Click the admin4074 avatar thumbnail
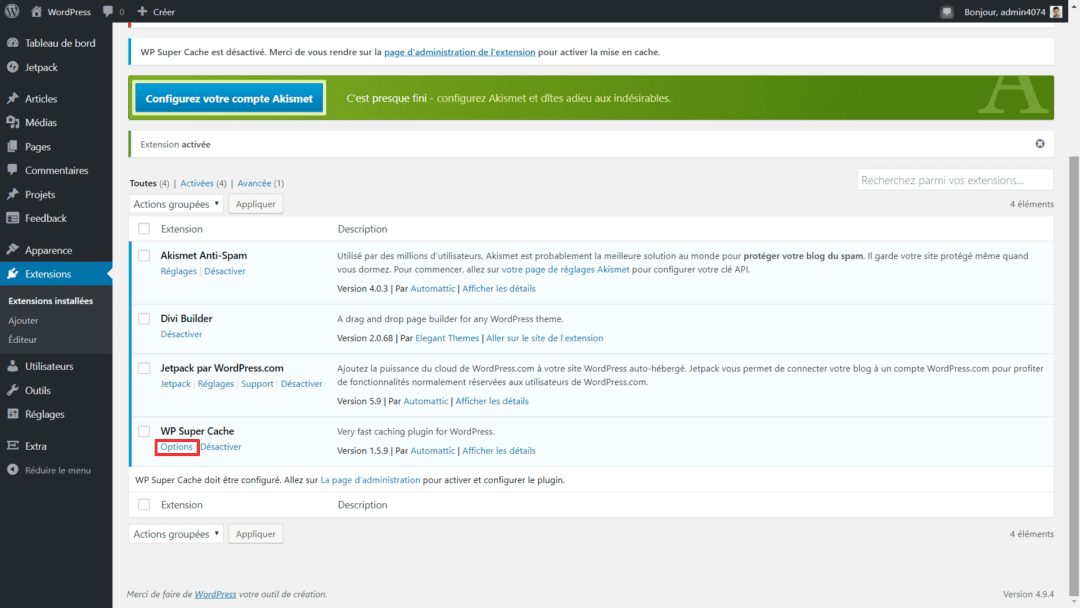 pyautogui.click(x=1056, y=12)
